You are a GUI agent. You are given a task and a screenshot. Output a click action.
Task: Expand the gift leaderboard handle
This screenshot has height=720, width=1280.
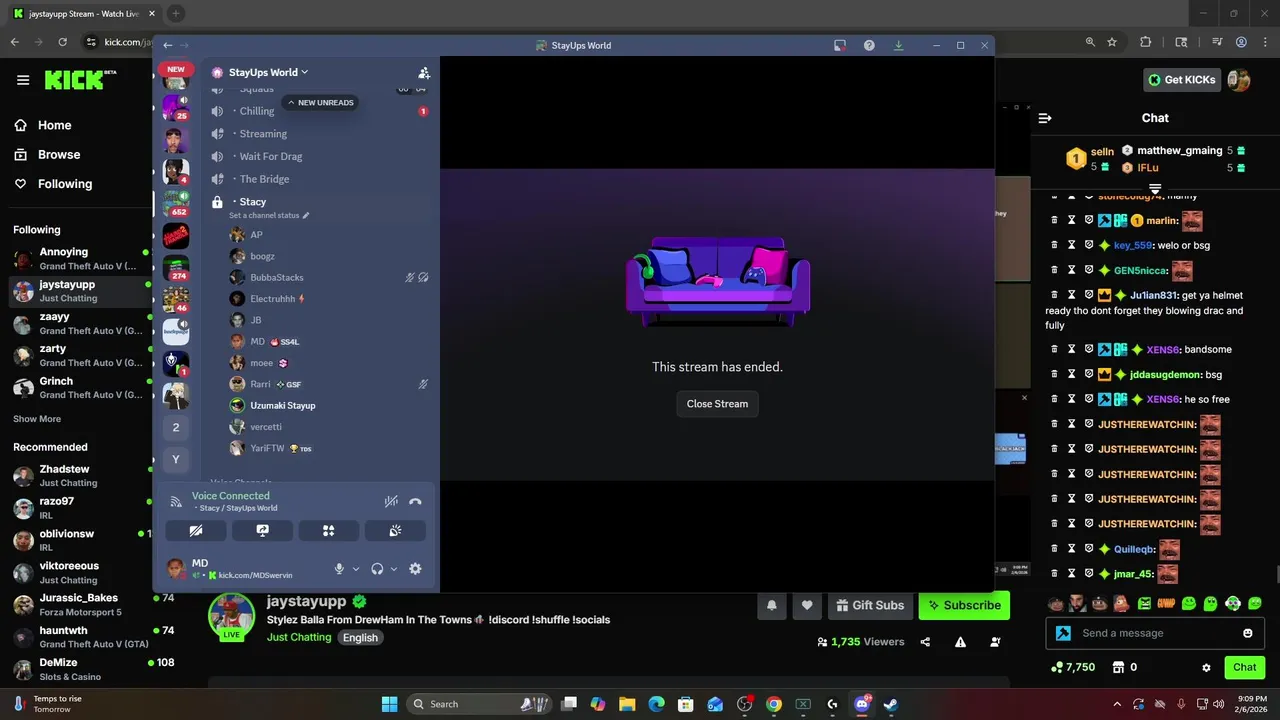pyautogui.click(x=1155, y=187)
